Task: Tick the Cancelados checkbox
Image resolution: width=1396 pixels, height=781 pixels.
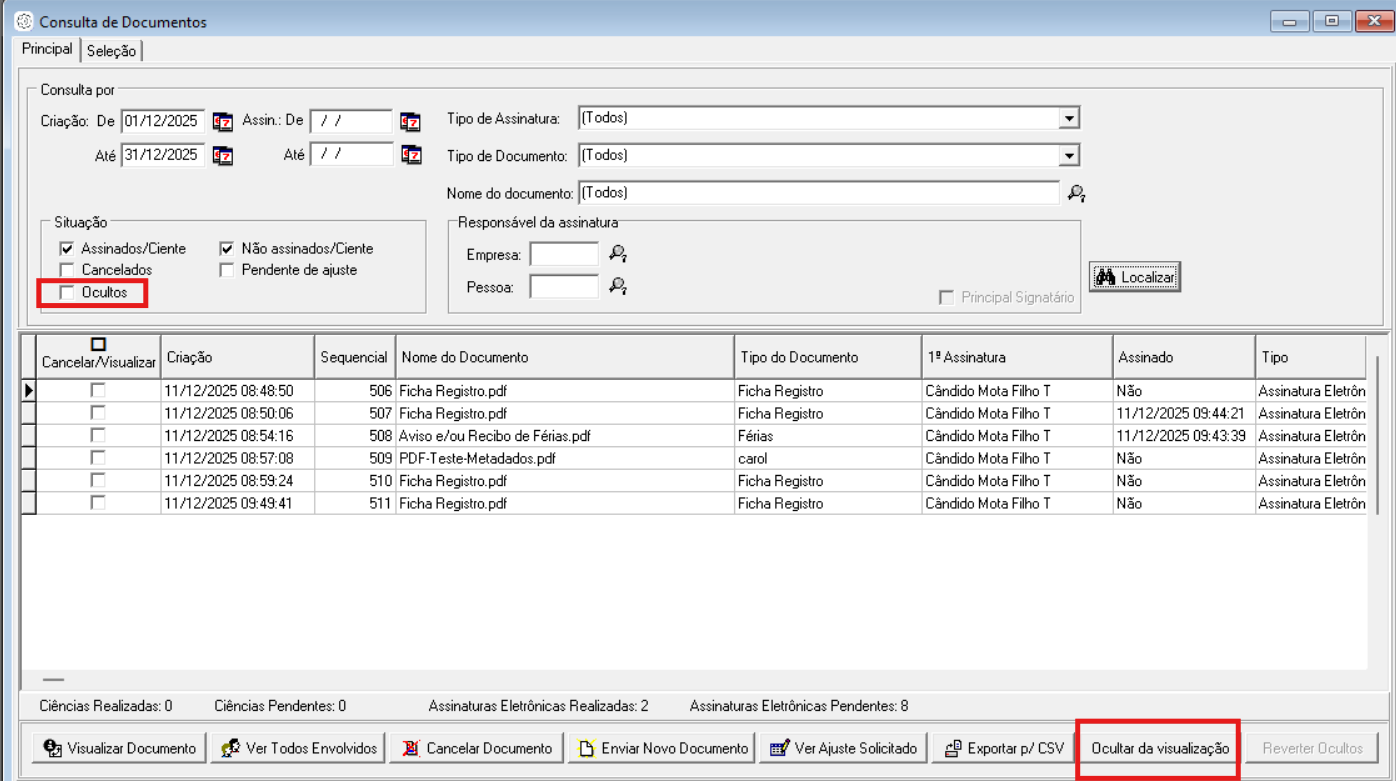Action: (67, 270)
